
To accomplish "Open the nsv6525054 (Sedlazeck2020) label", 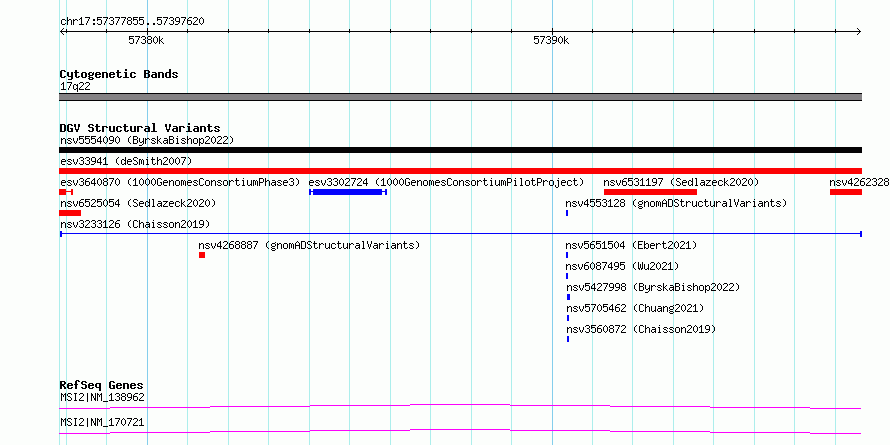I will 138,204.
